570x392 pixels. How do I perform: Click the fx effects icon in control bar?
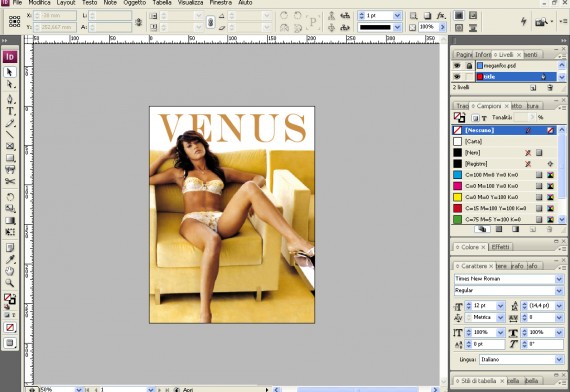click(x=441, y=15)
